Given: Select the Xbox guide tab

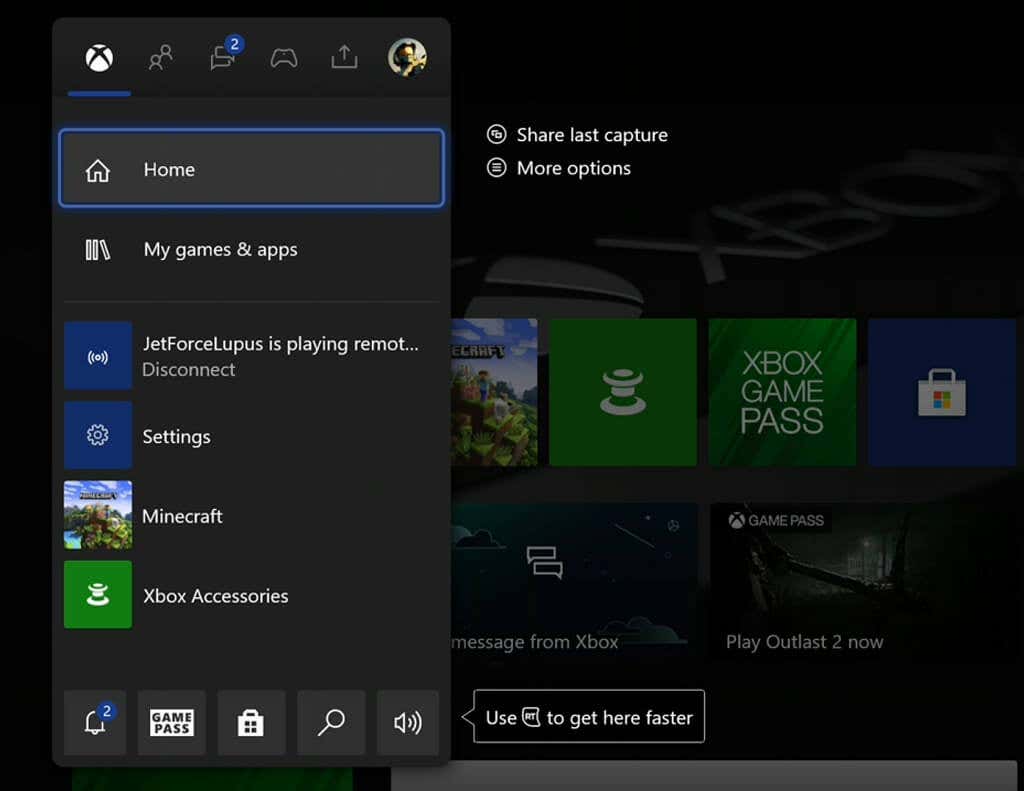Looking at the screenshot, I should [97, 58].
